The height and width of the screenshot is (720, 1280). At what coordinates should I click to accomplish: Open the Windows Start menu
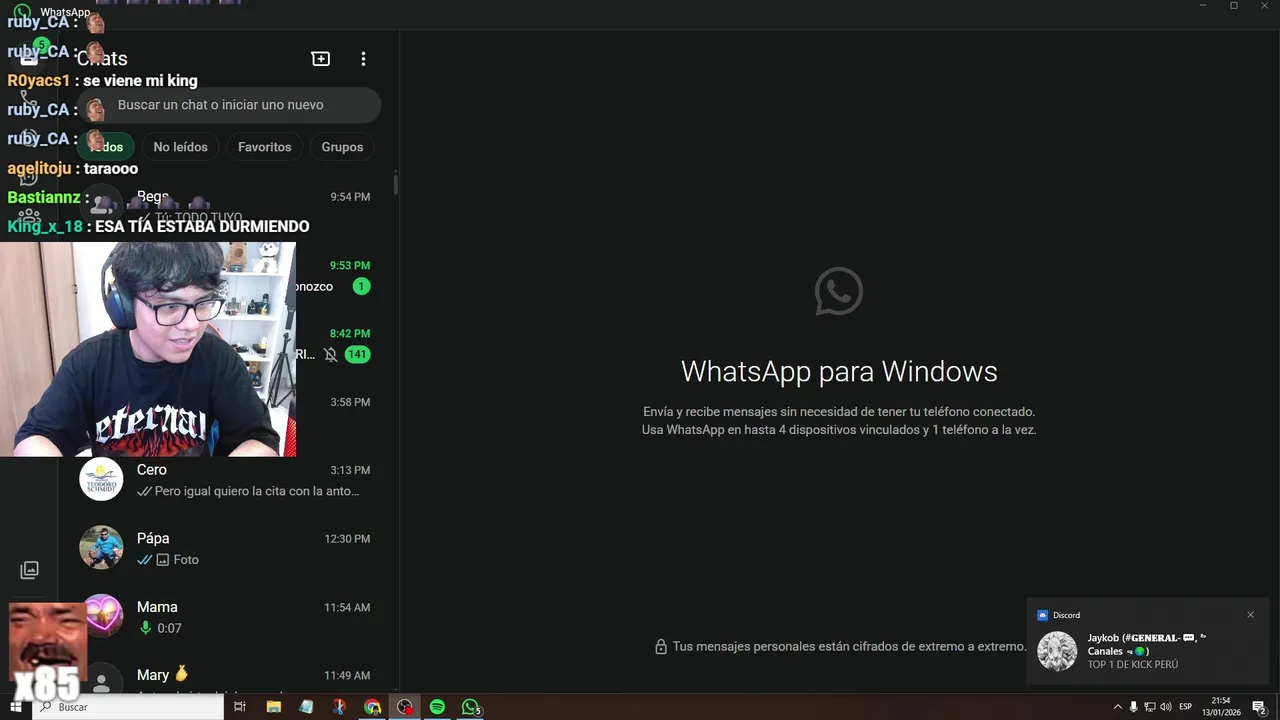[x=15, y=707]
